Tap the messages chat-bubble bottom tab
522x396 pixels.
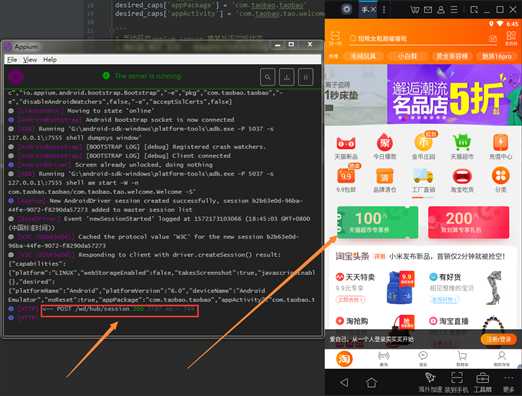click(423, 359)
